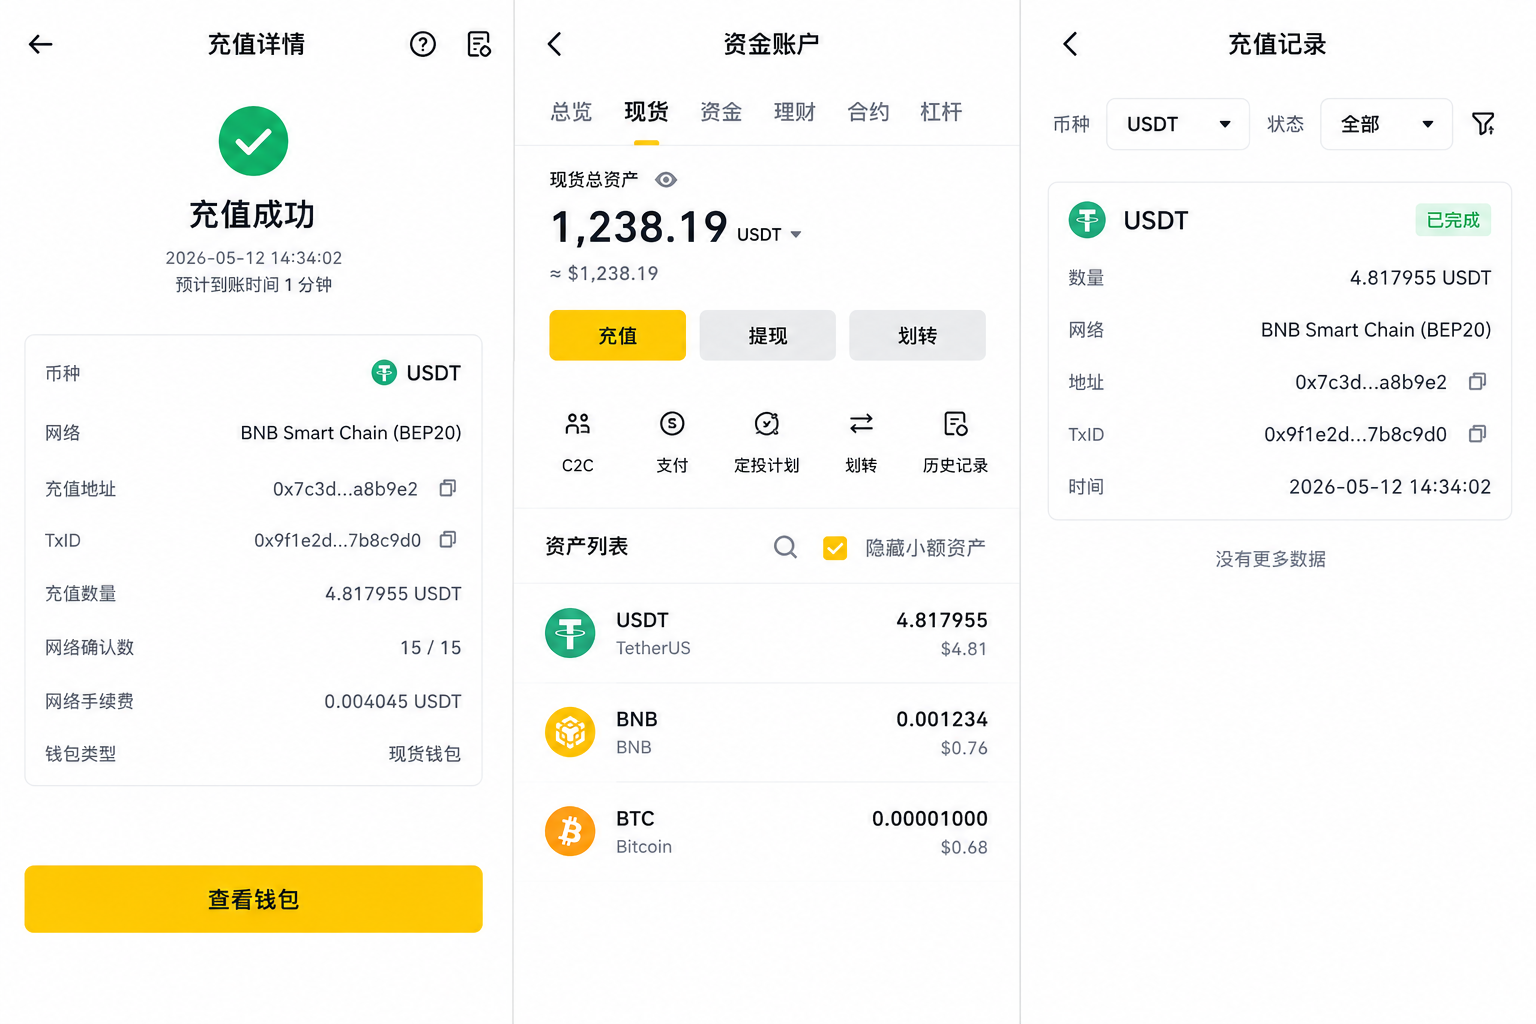Click the 0.001234 BNB amount
This screenshot has height=1024, width=1536.
coord(942,720)
